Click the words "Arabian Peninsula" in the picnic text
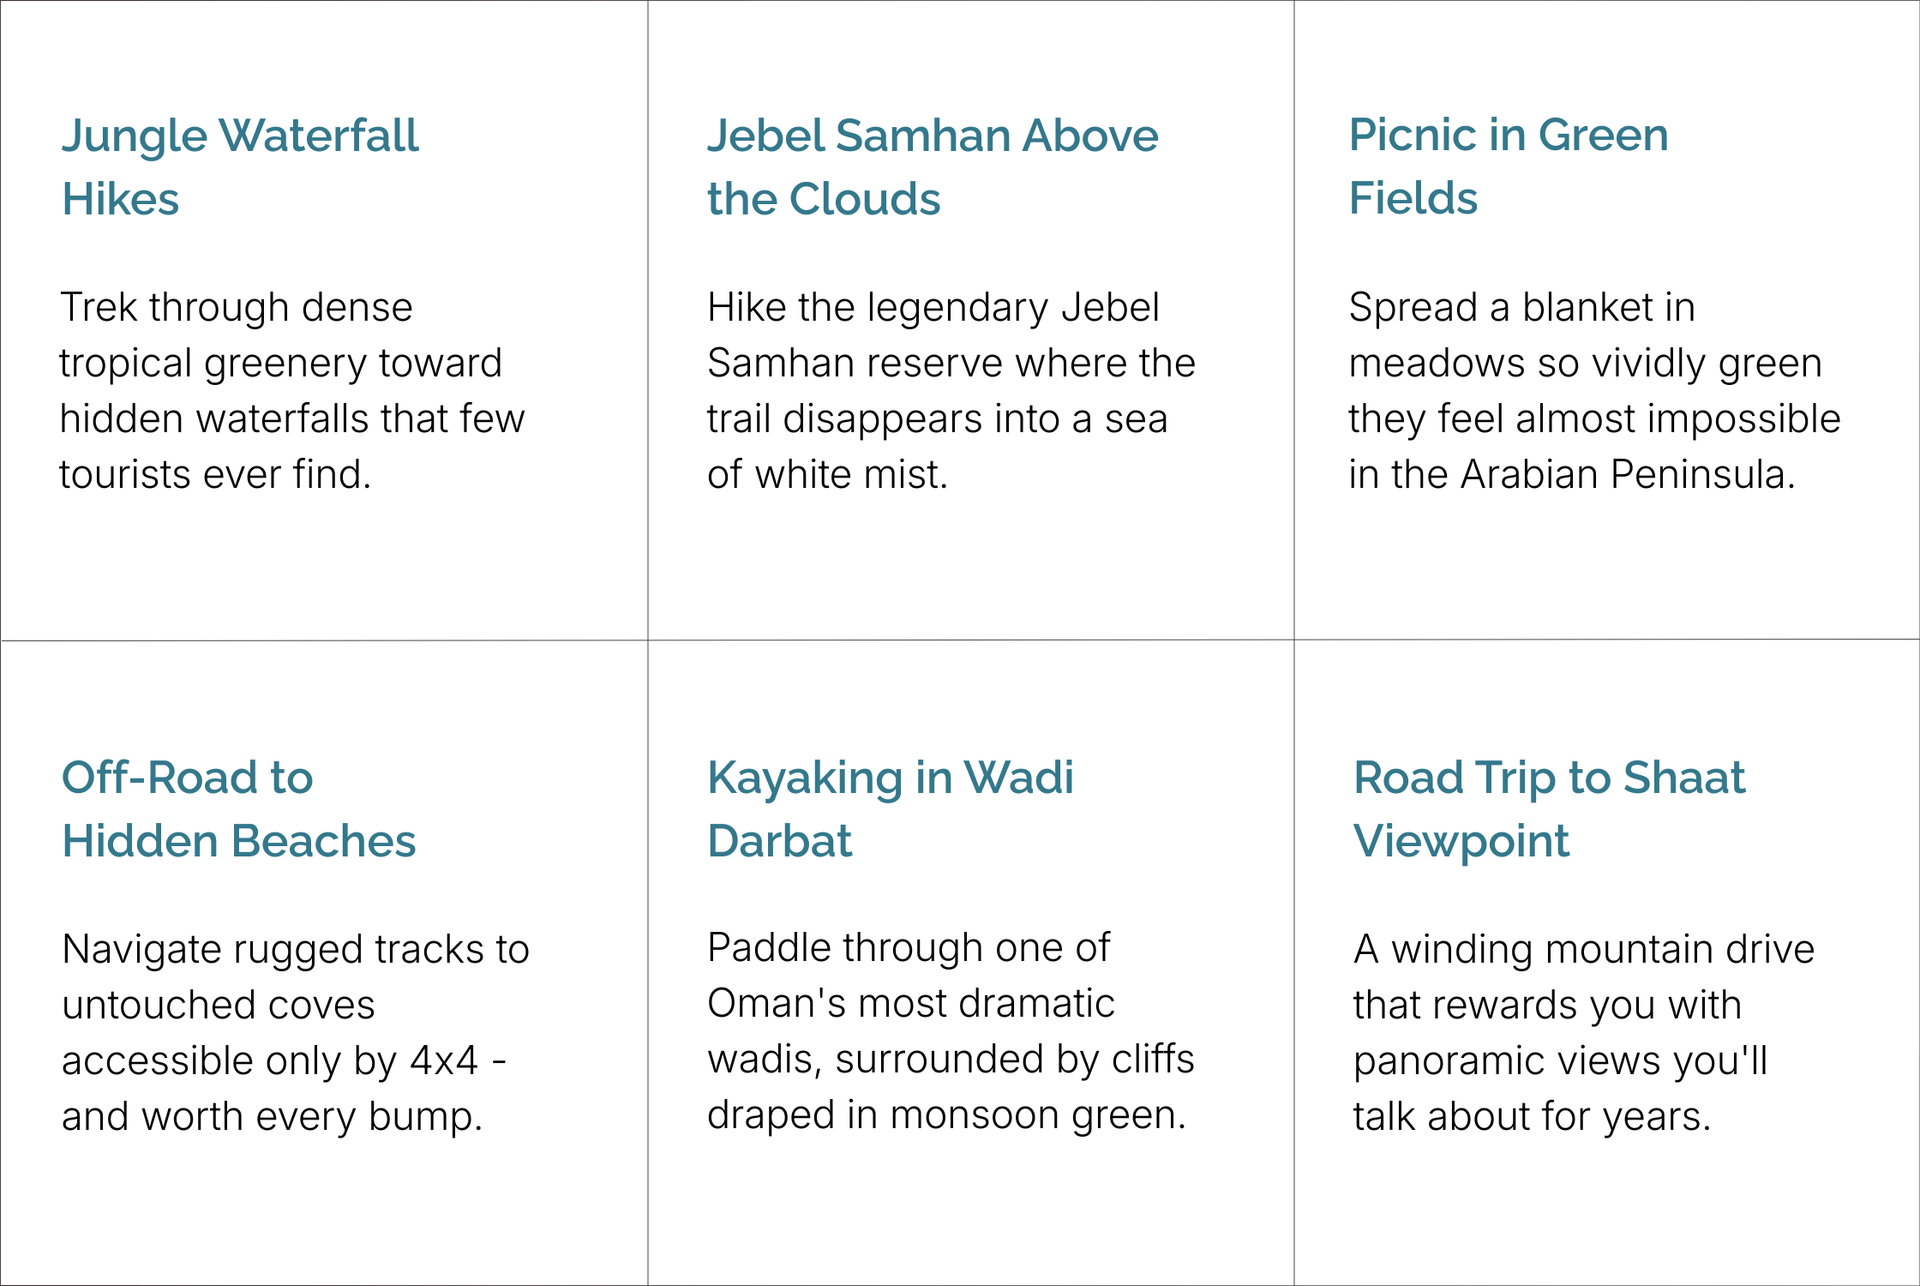 coord(1626,475)
